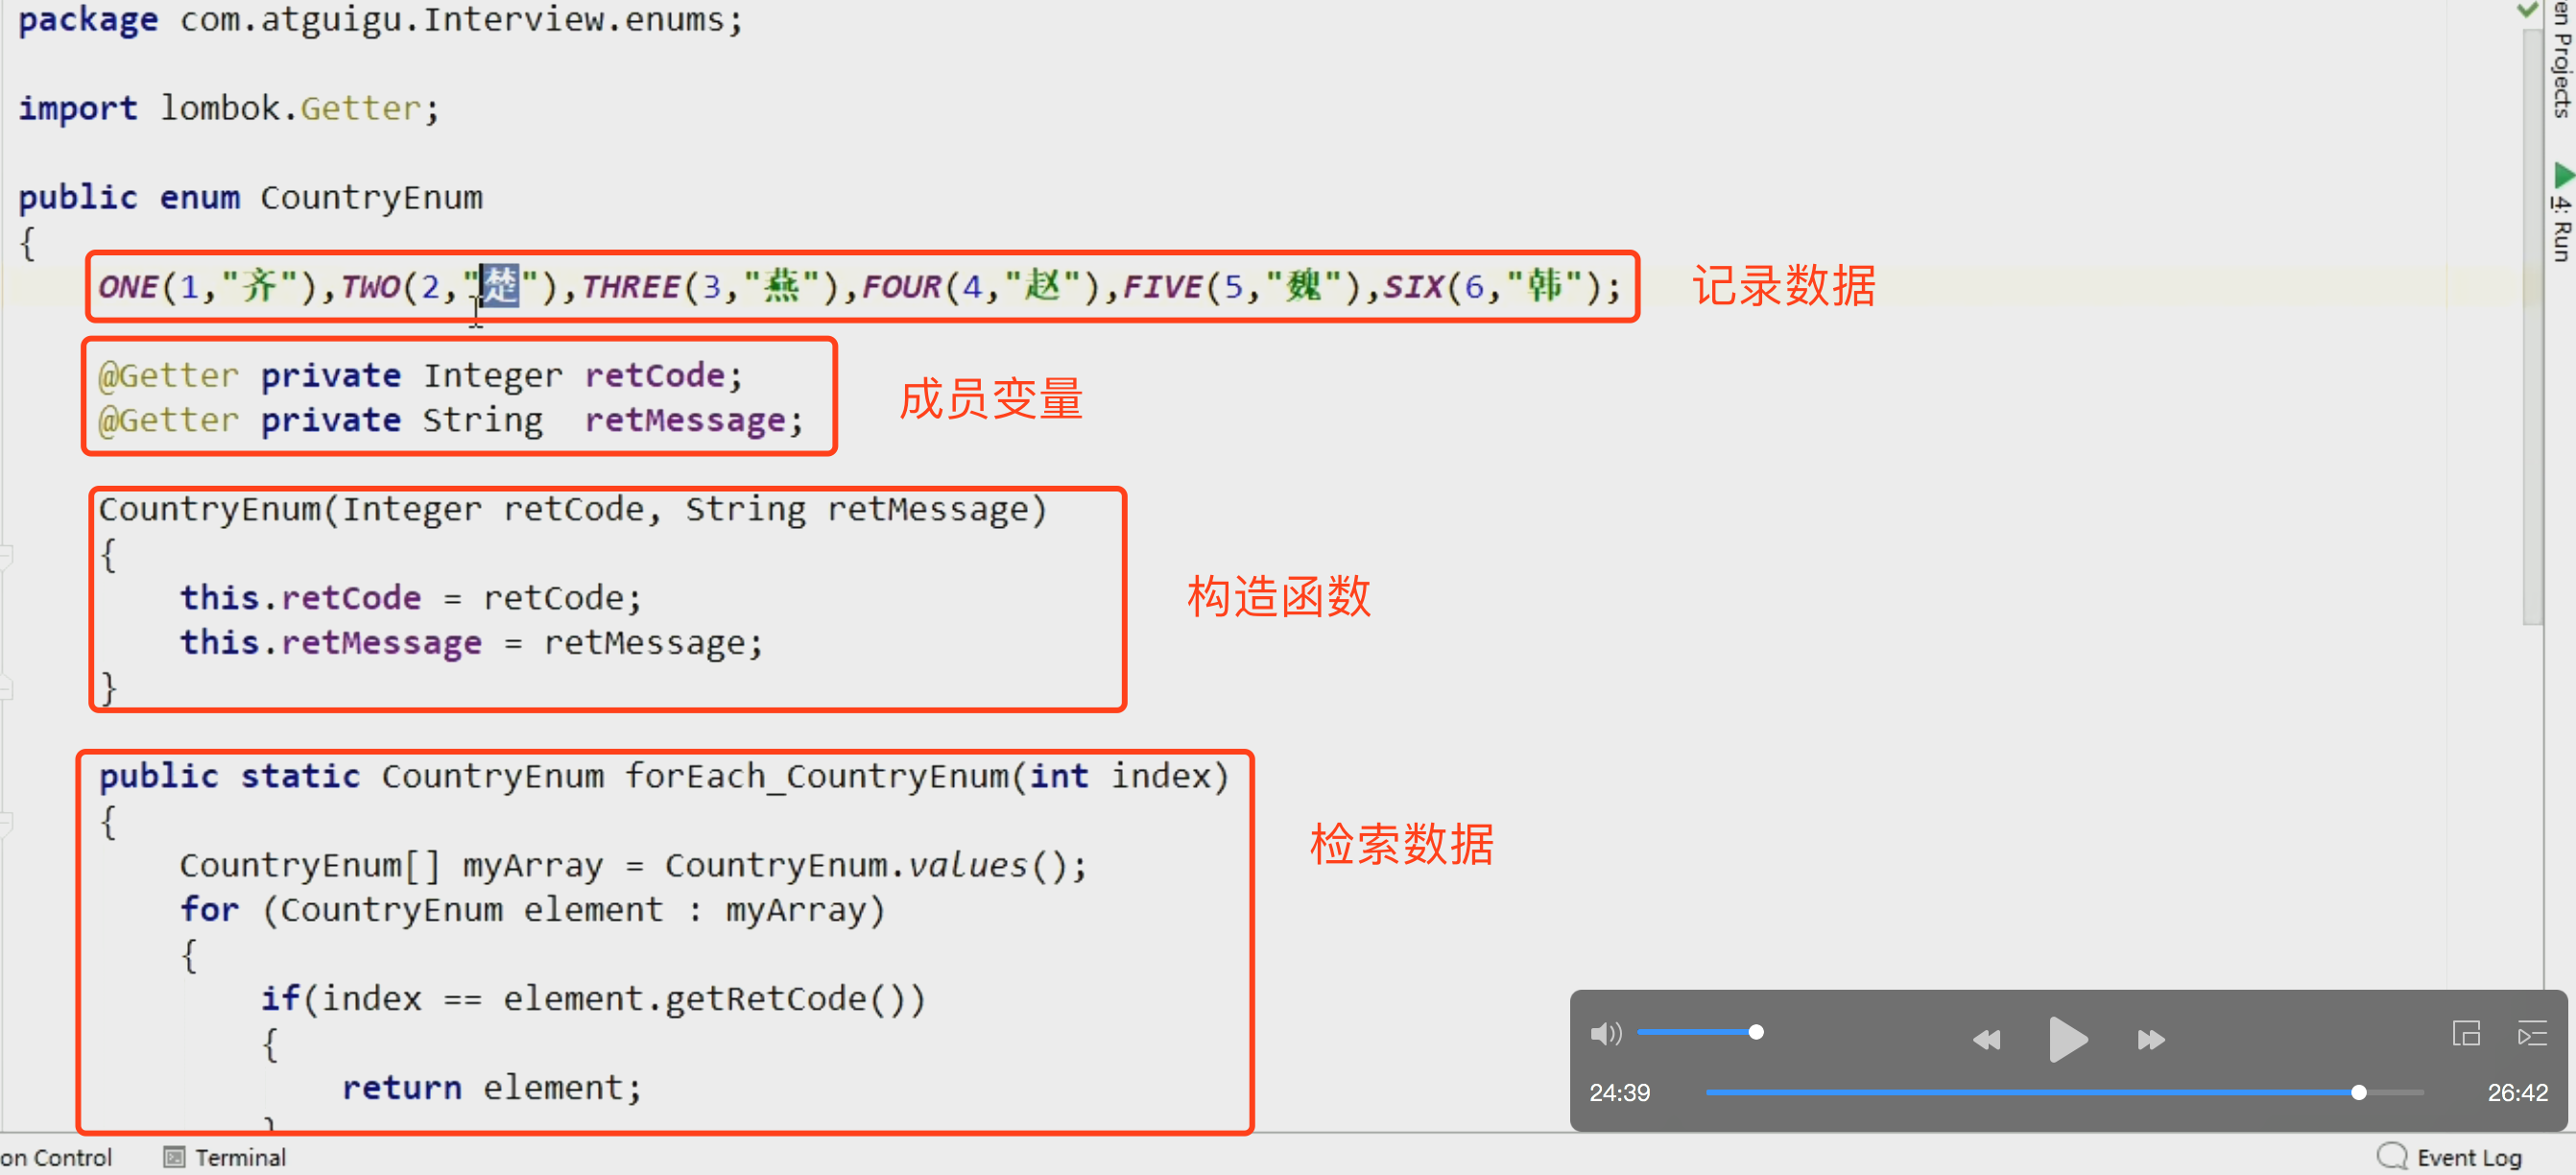Mute audio with the speaker icon
The image size is (2576, 1175).
coord(1604,1033)
